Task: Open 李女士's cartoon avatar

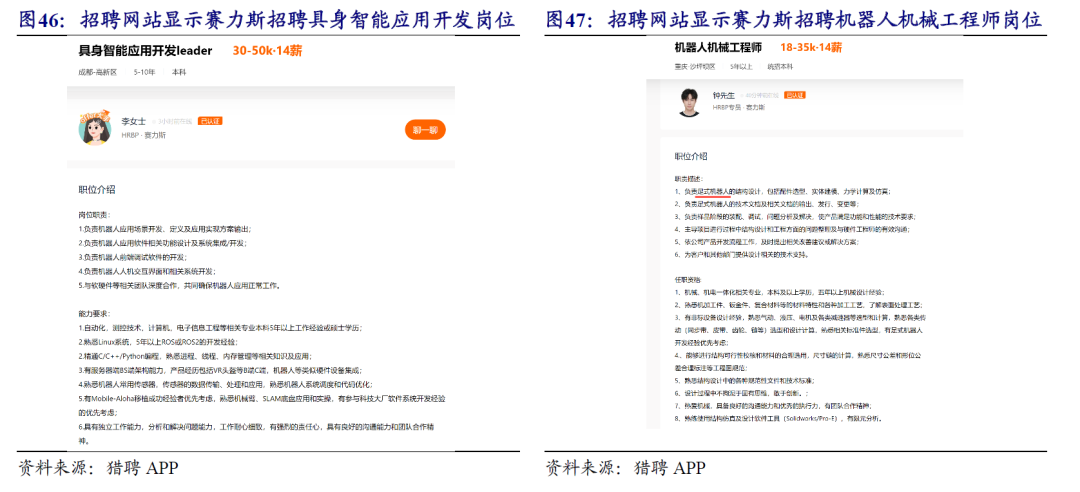Action: coord(96,126)
